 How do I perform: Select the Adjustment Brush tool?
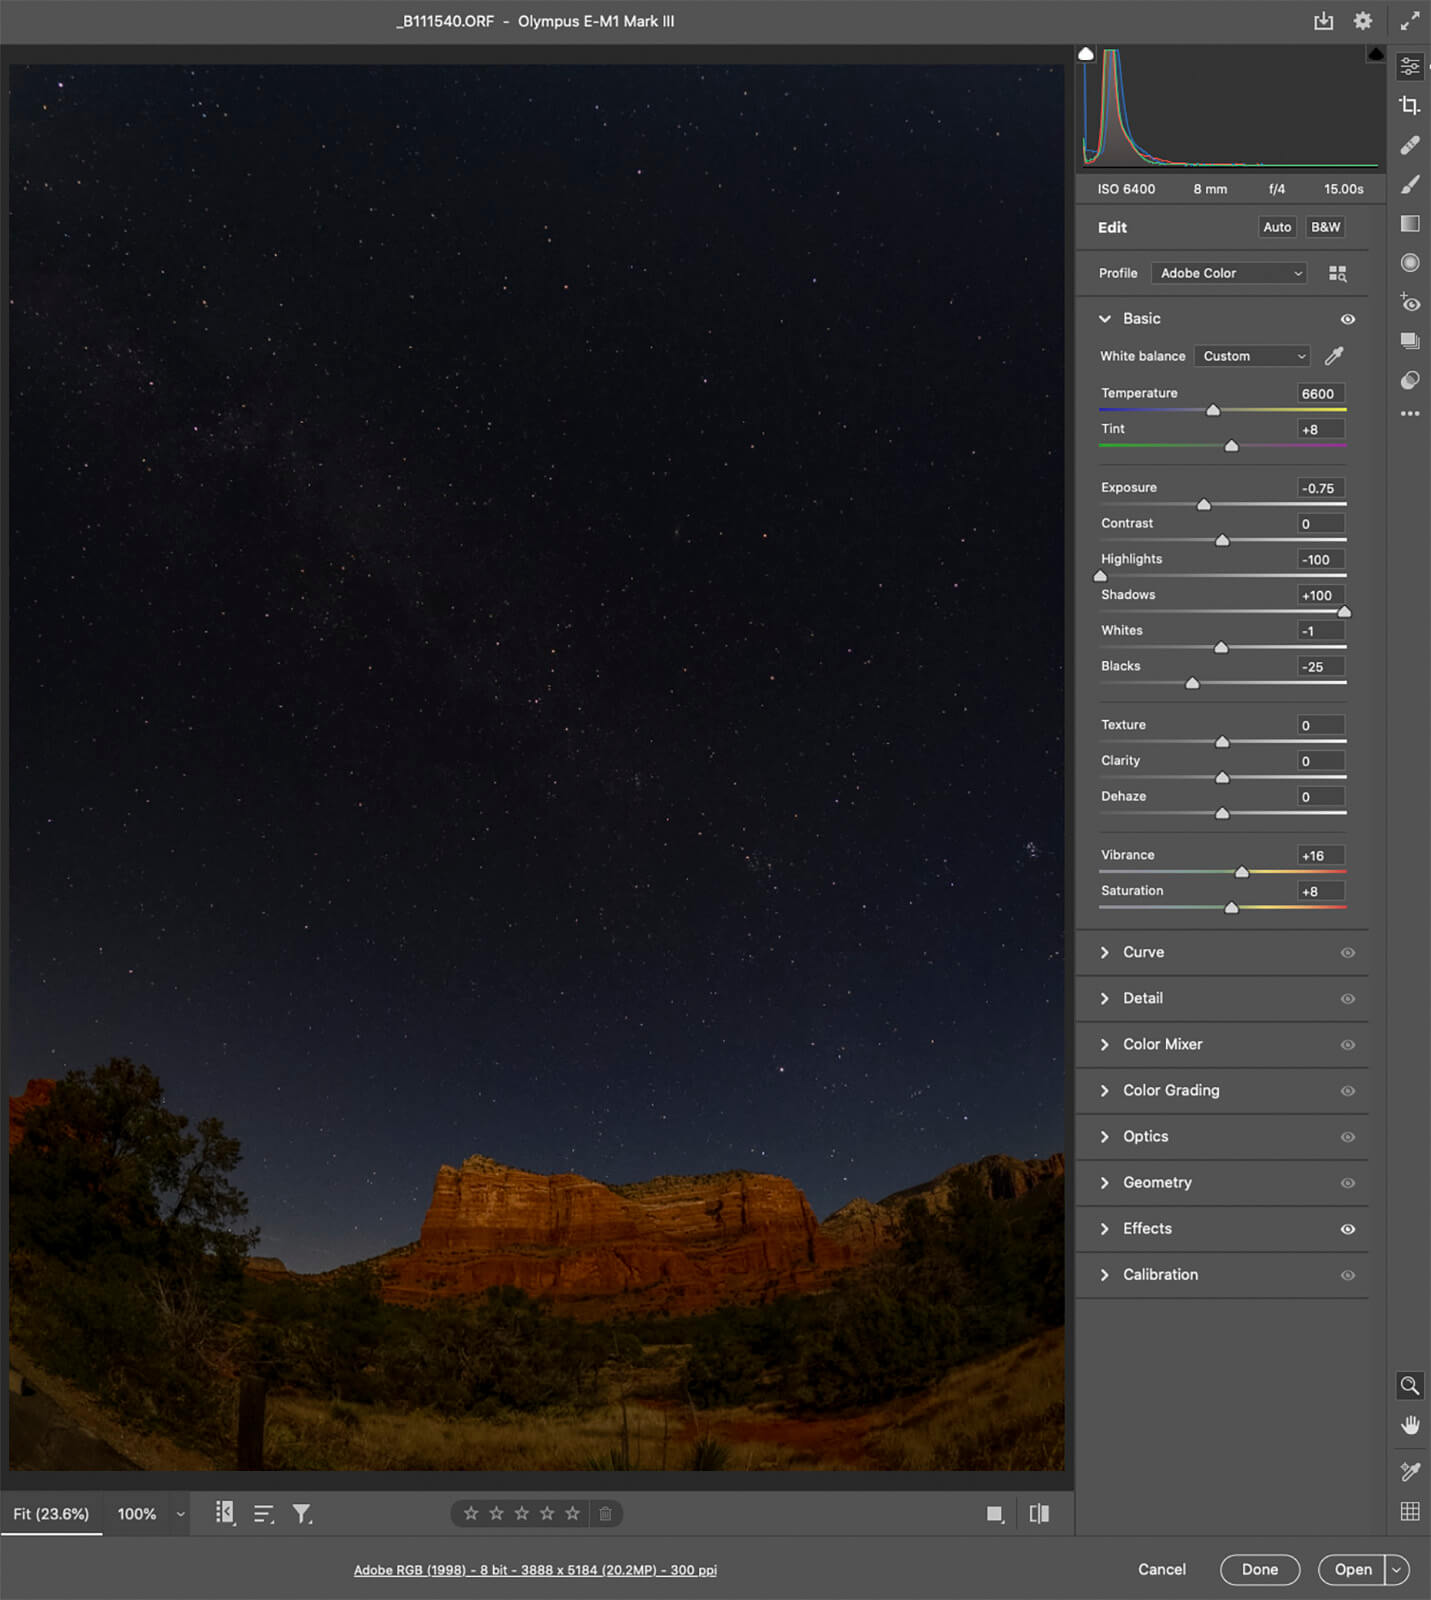1409,184
